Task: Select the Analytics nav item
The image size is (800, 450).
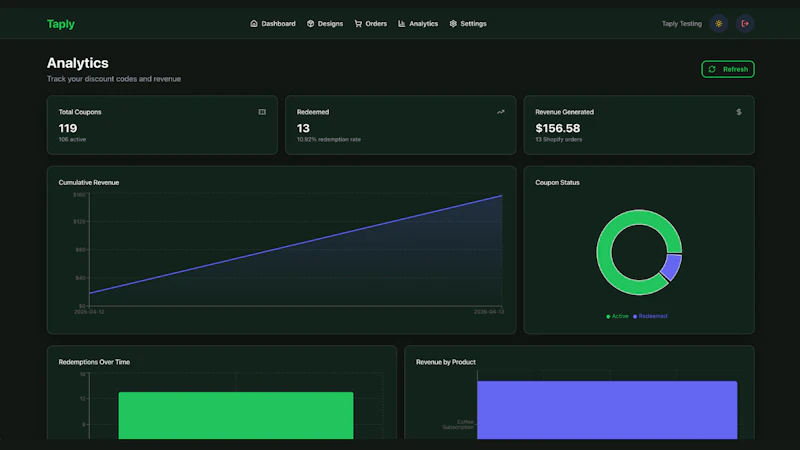Action: [x=418, y=23]
